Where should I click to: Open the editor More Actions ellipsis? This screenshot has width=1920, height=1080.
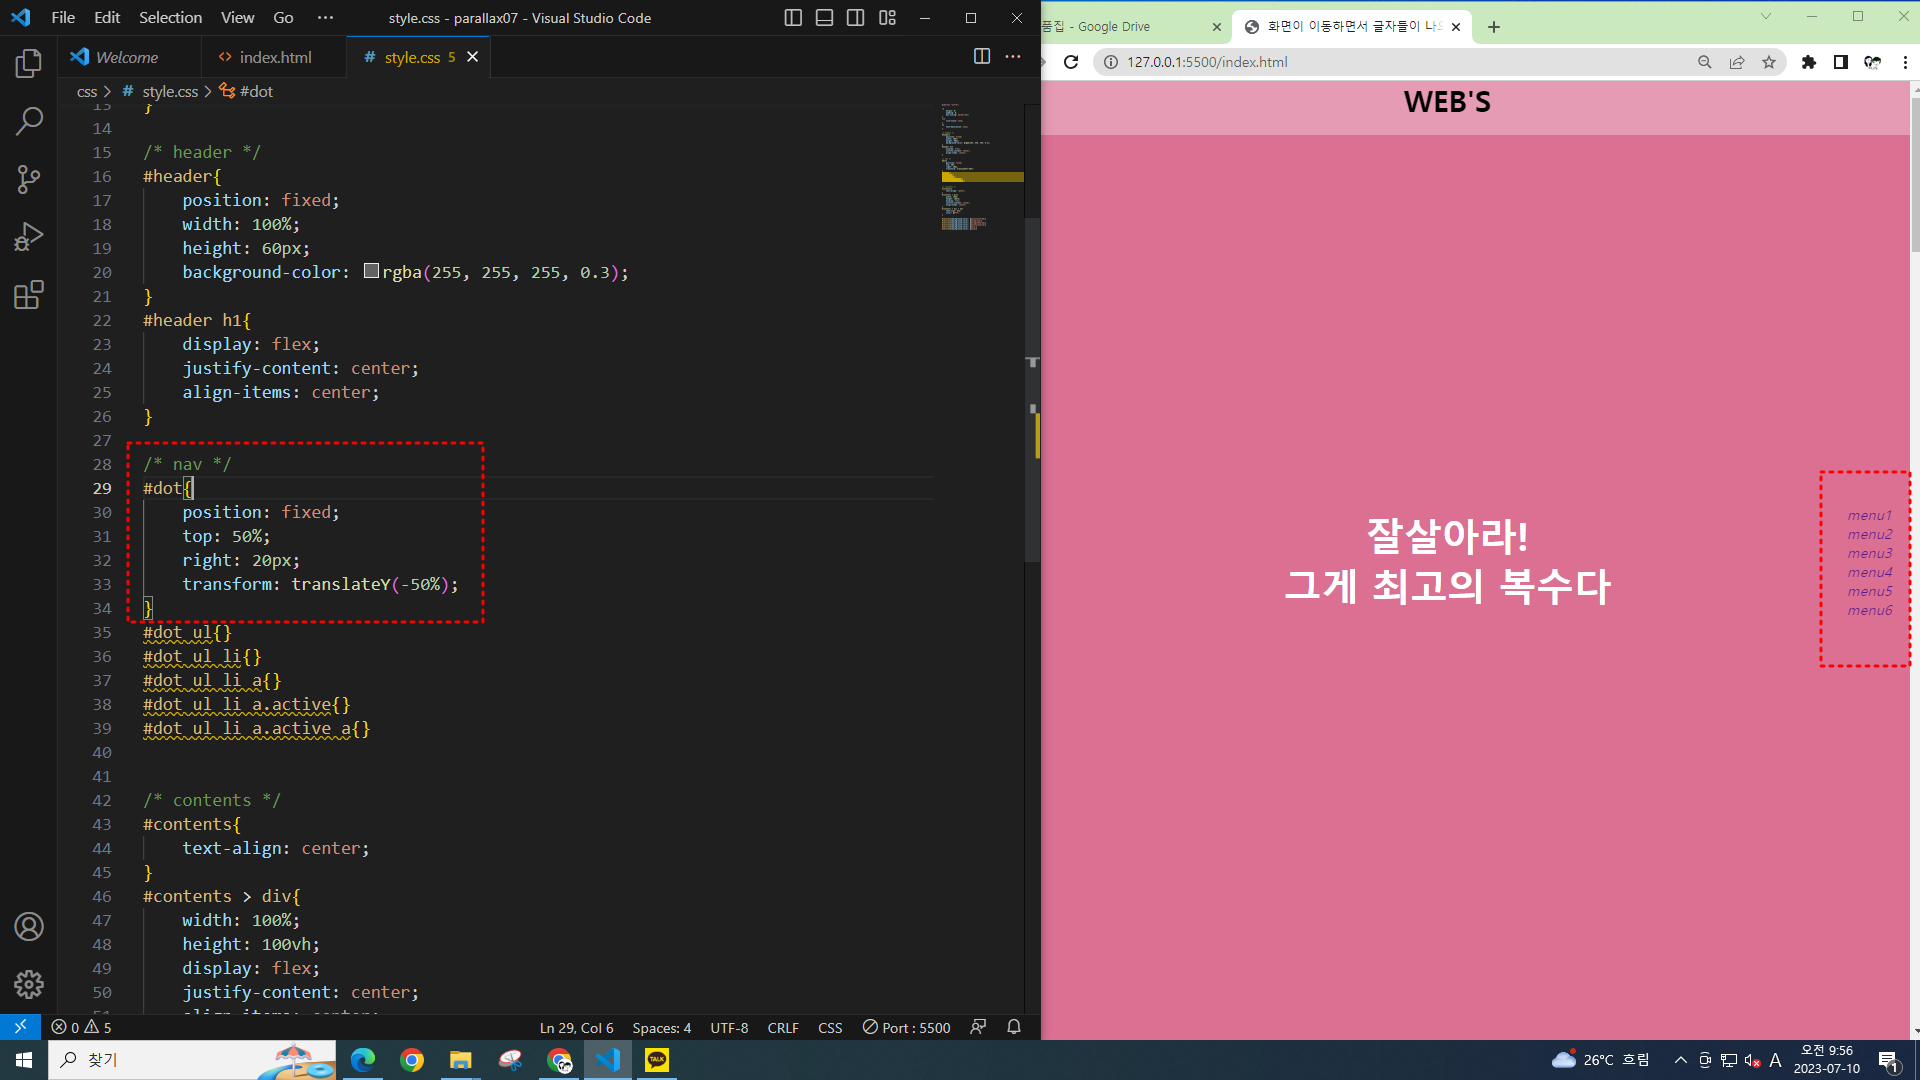point(1013,57)
